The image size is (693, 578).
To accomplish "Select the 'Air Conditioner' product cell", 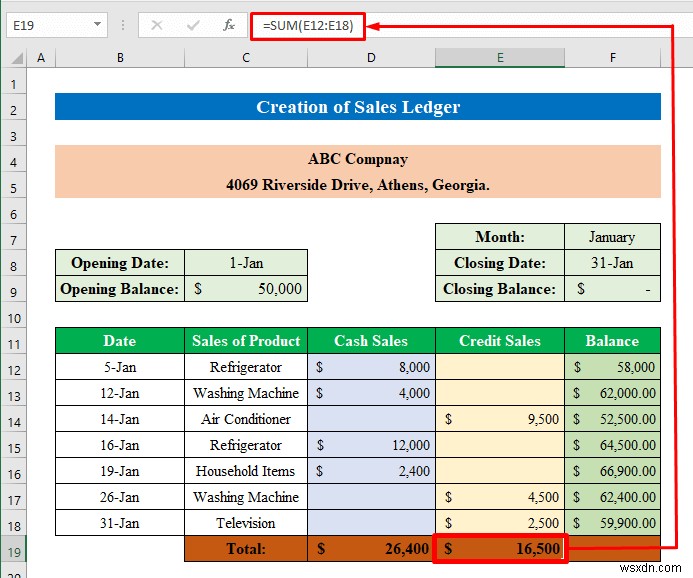I will [x=246, y=419].
